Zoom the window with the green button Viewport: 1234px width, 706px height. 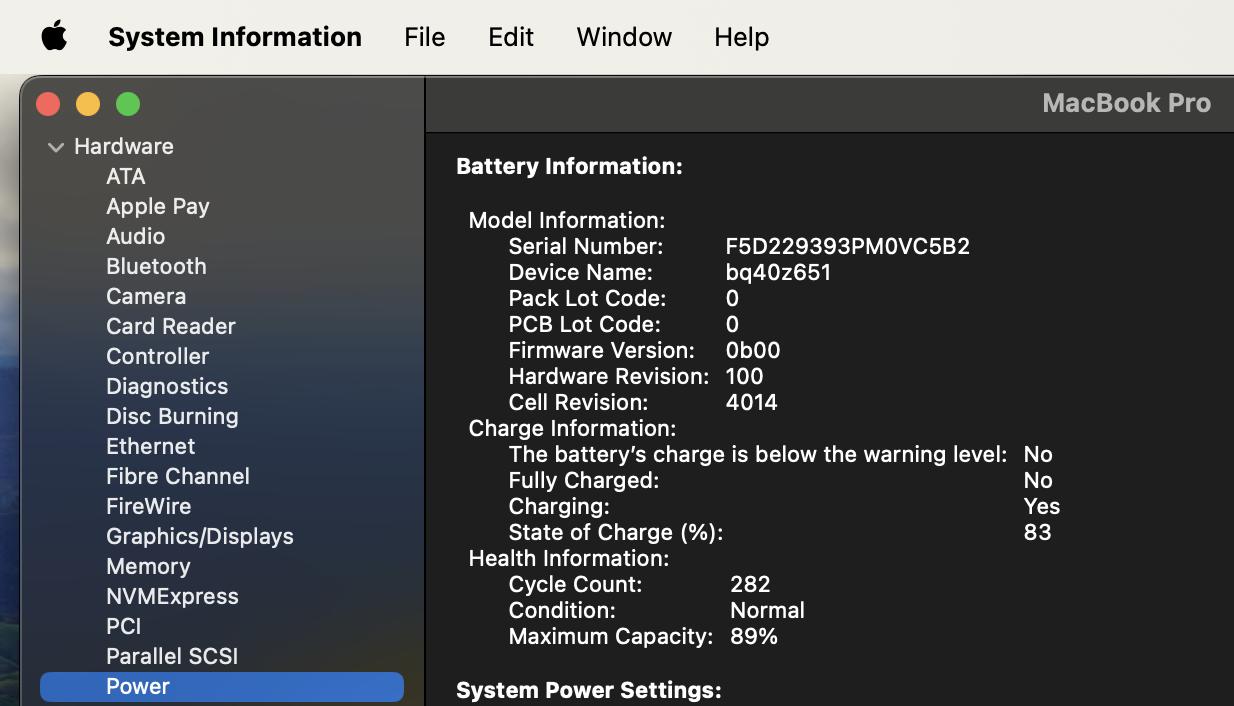tap(128, 104)
